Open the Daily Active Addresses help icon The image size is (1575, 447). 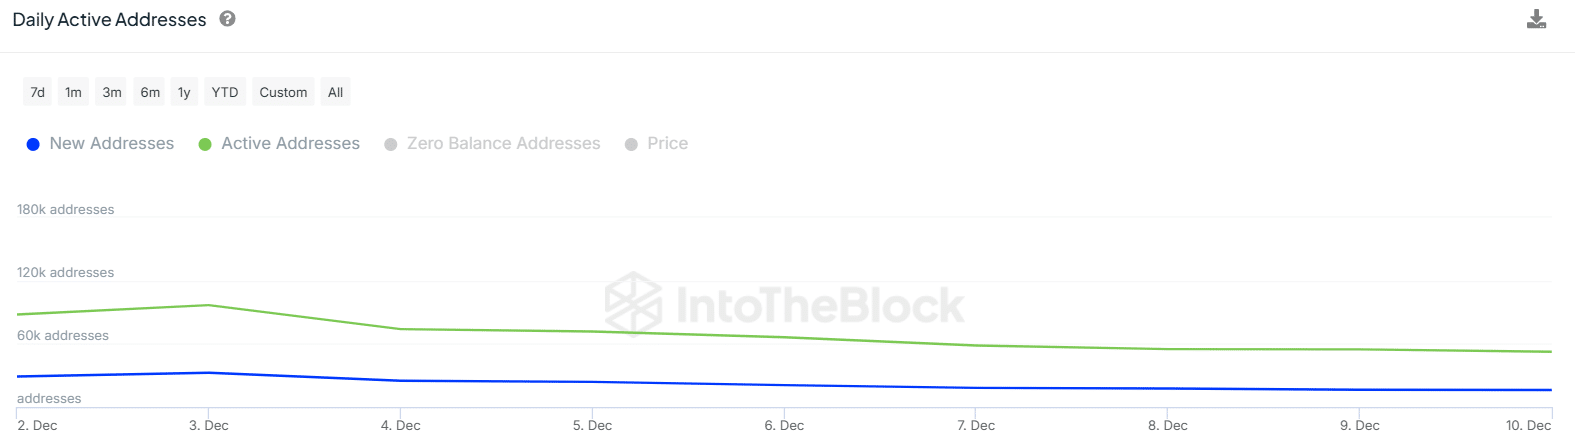[x=228, y=18]
